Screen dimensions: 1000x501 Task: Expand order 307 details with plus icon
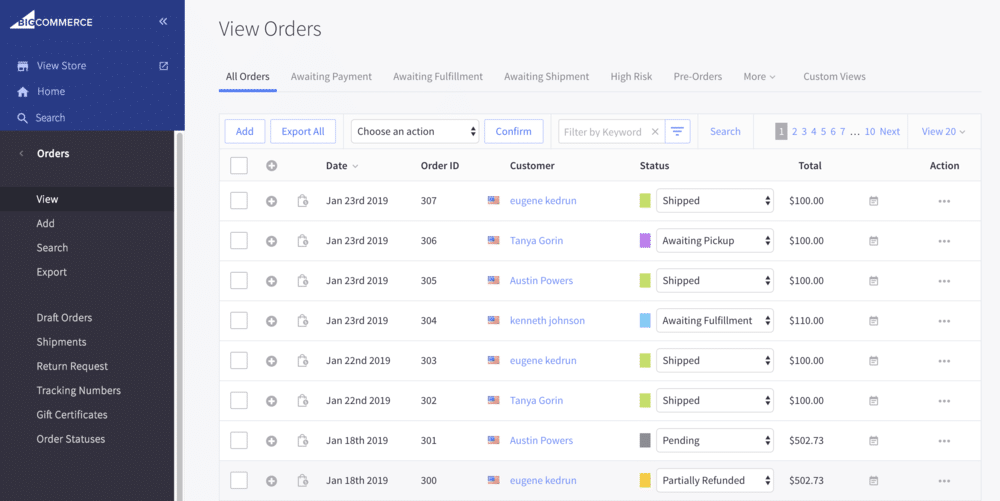point(271,201)
